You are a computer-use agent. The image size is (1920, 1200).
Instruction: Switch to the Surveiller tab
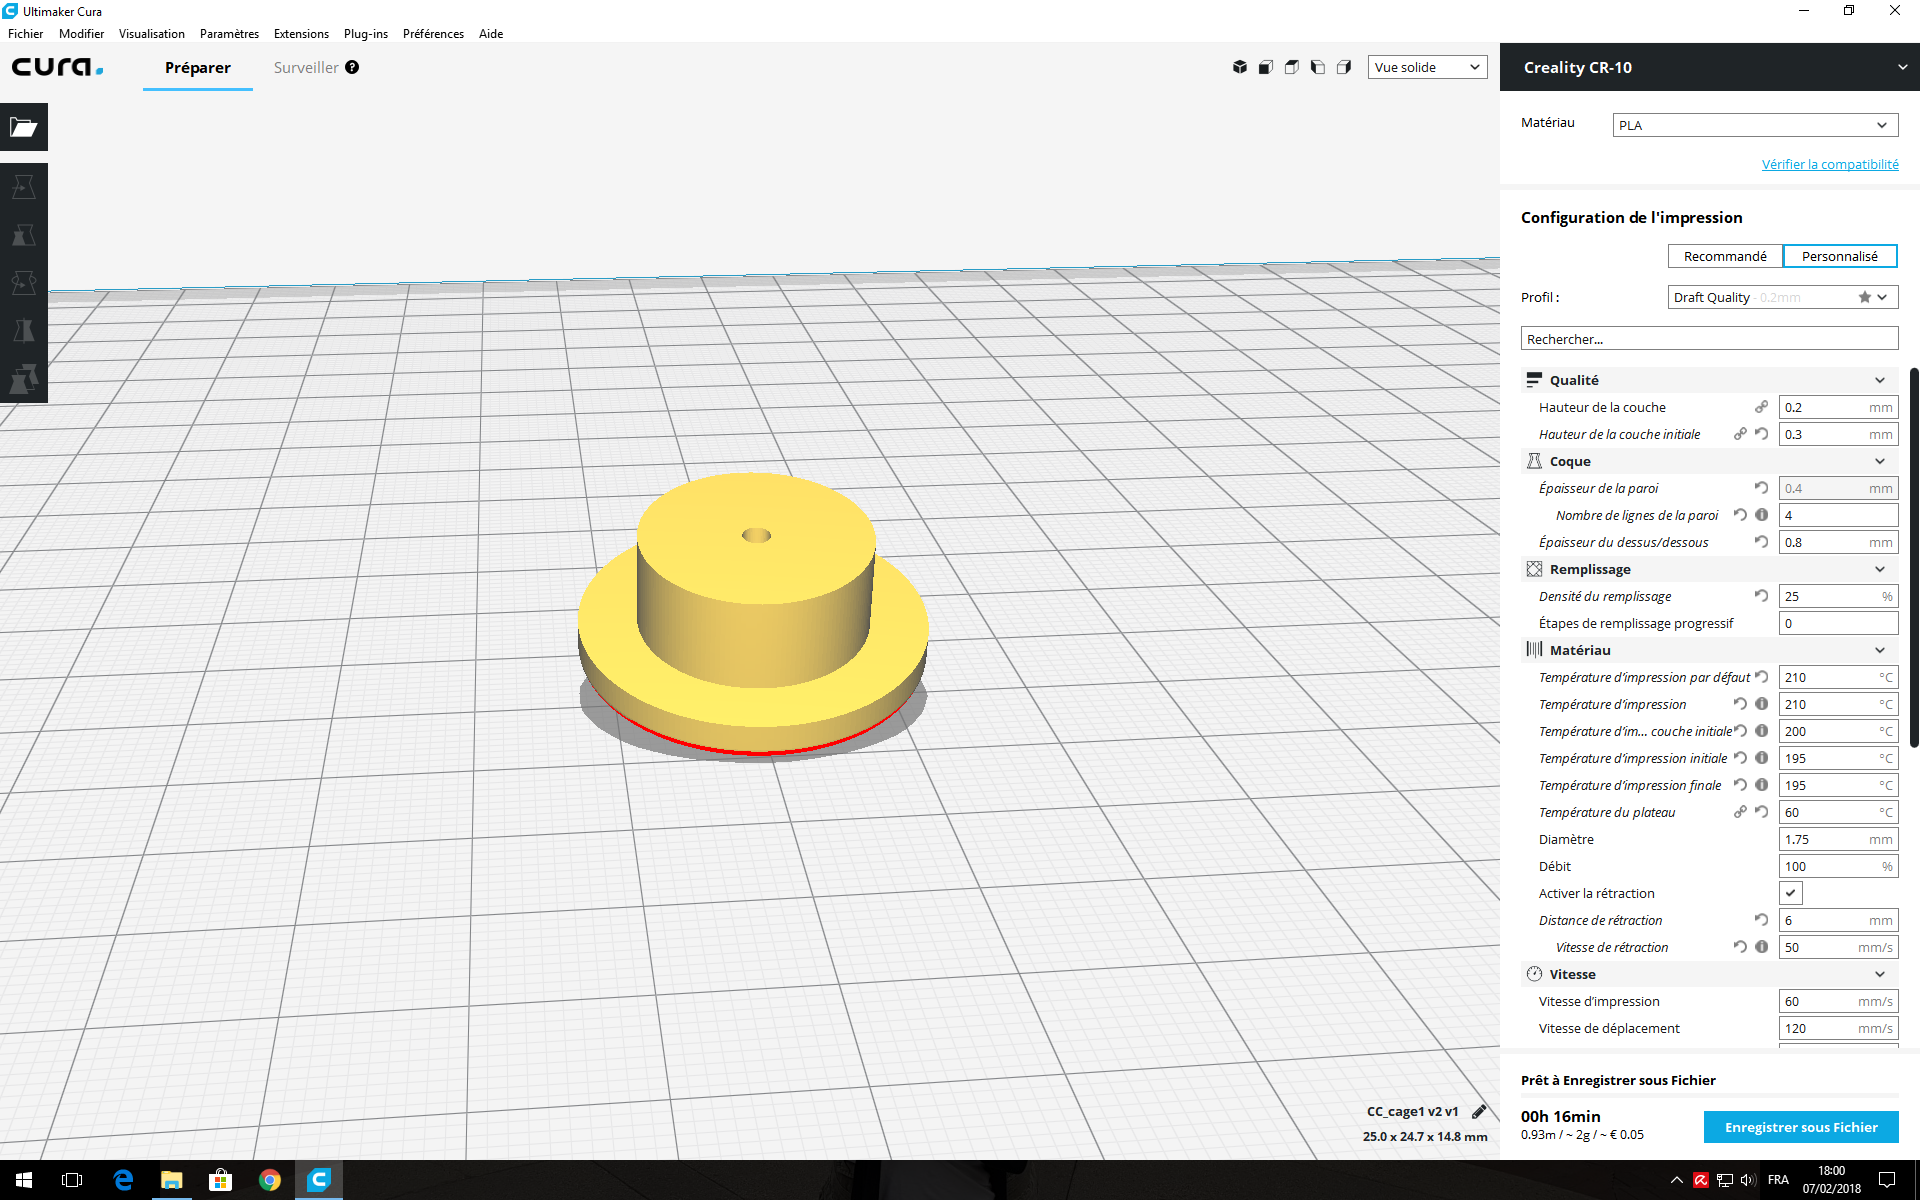coord(306,67)
